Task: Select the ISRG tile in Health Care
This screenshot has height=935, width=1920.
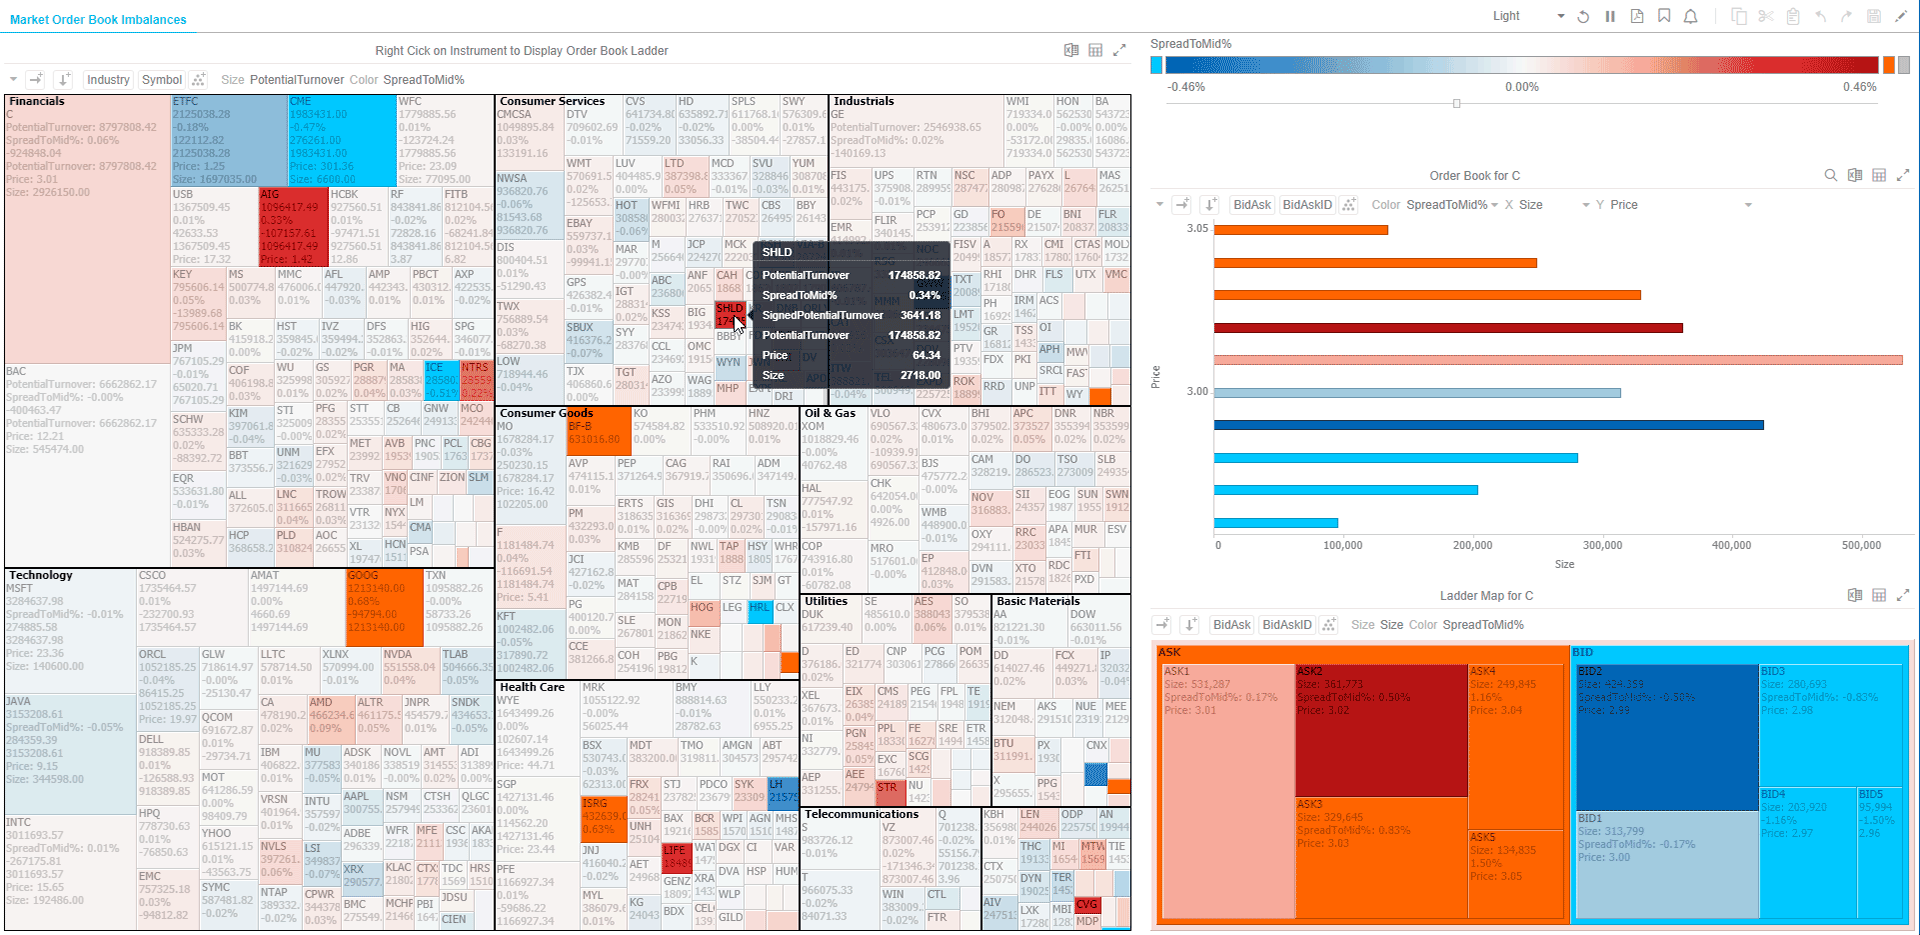Action: pos(604,819)
